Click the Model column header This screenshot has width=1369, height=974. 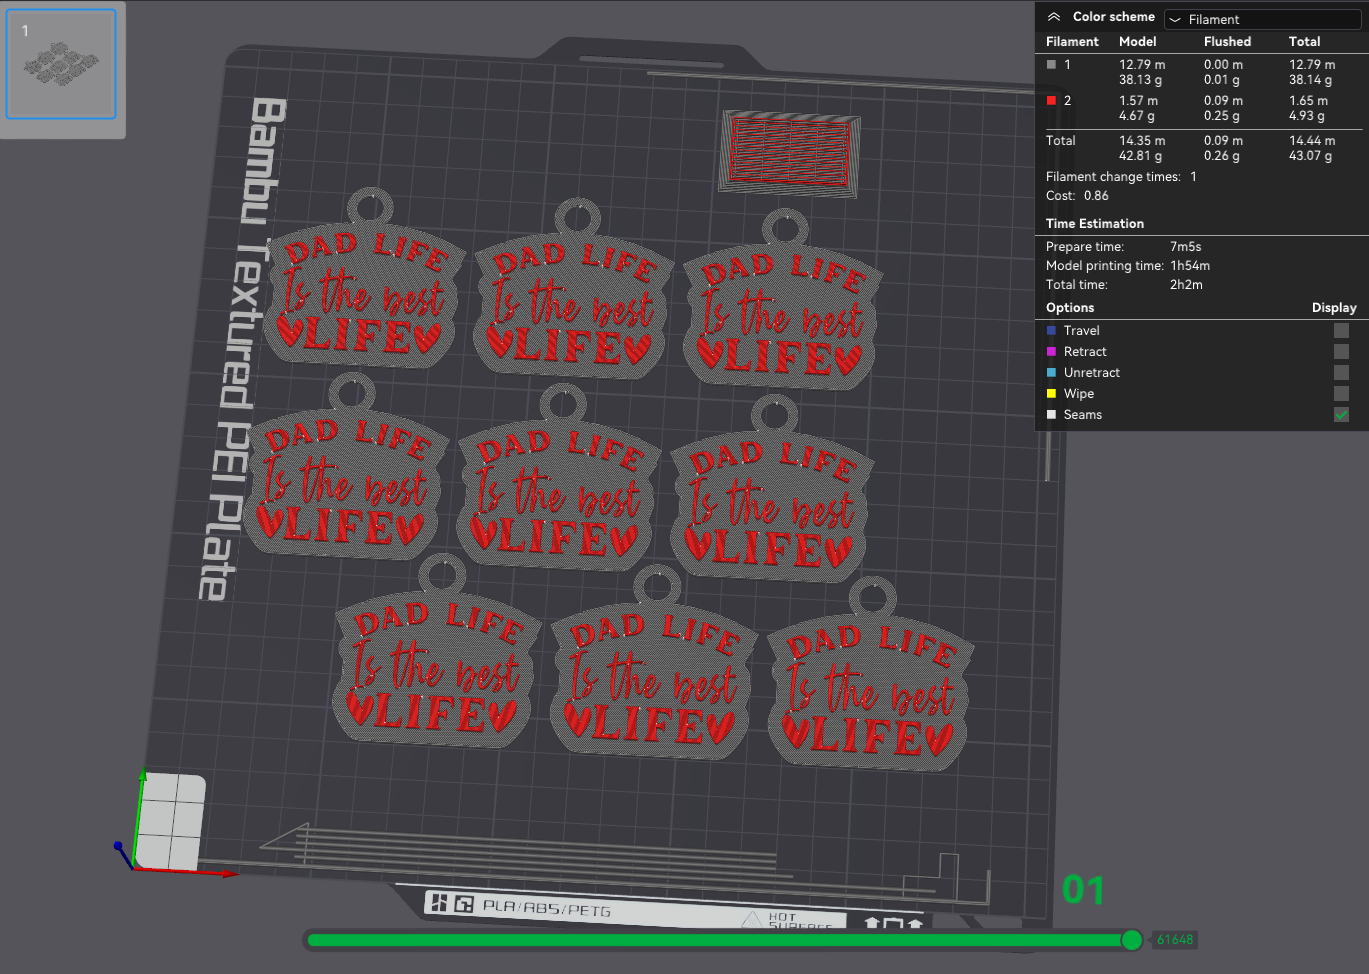tap(1138, 41)
